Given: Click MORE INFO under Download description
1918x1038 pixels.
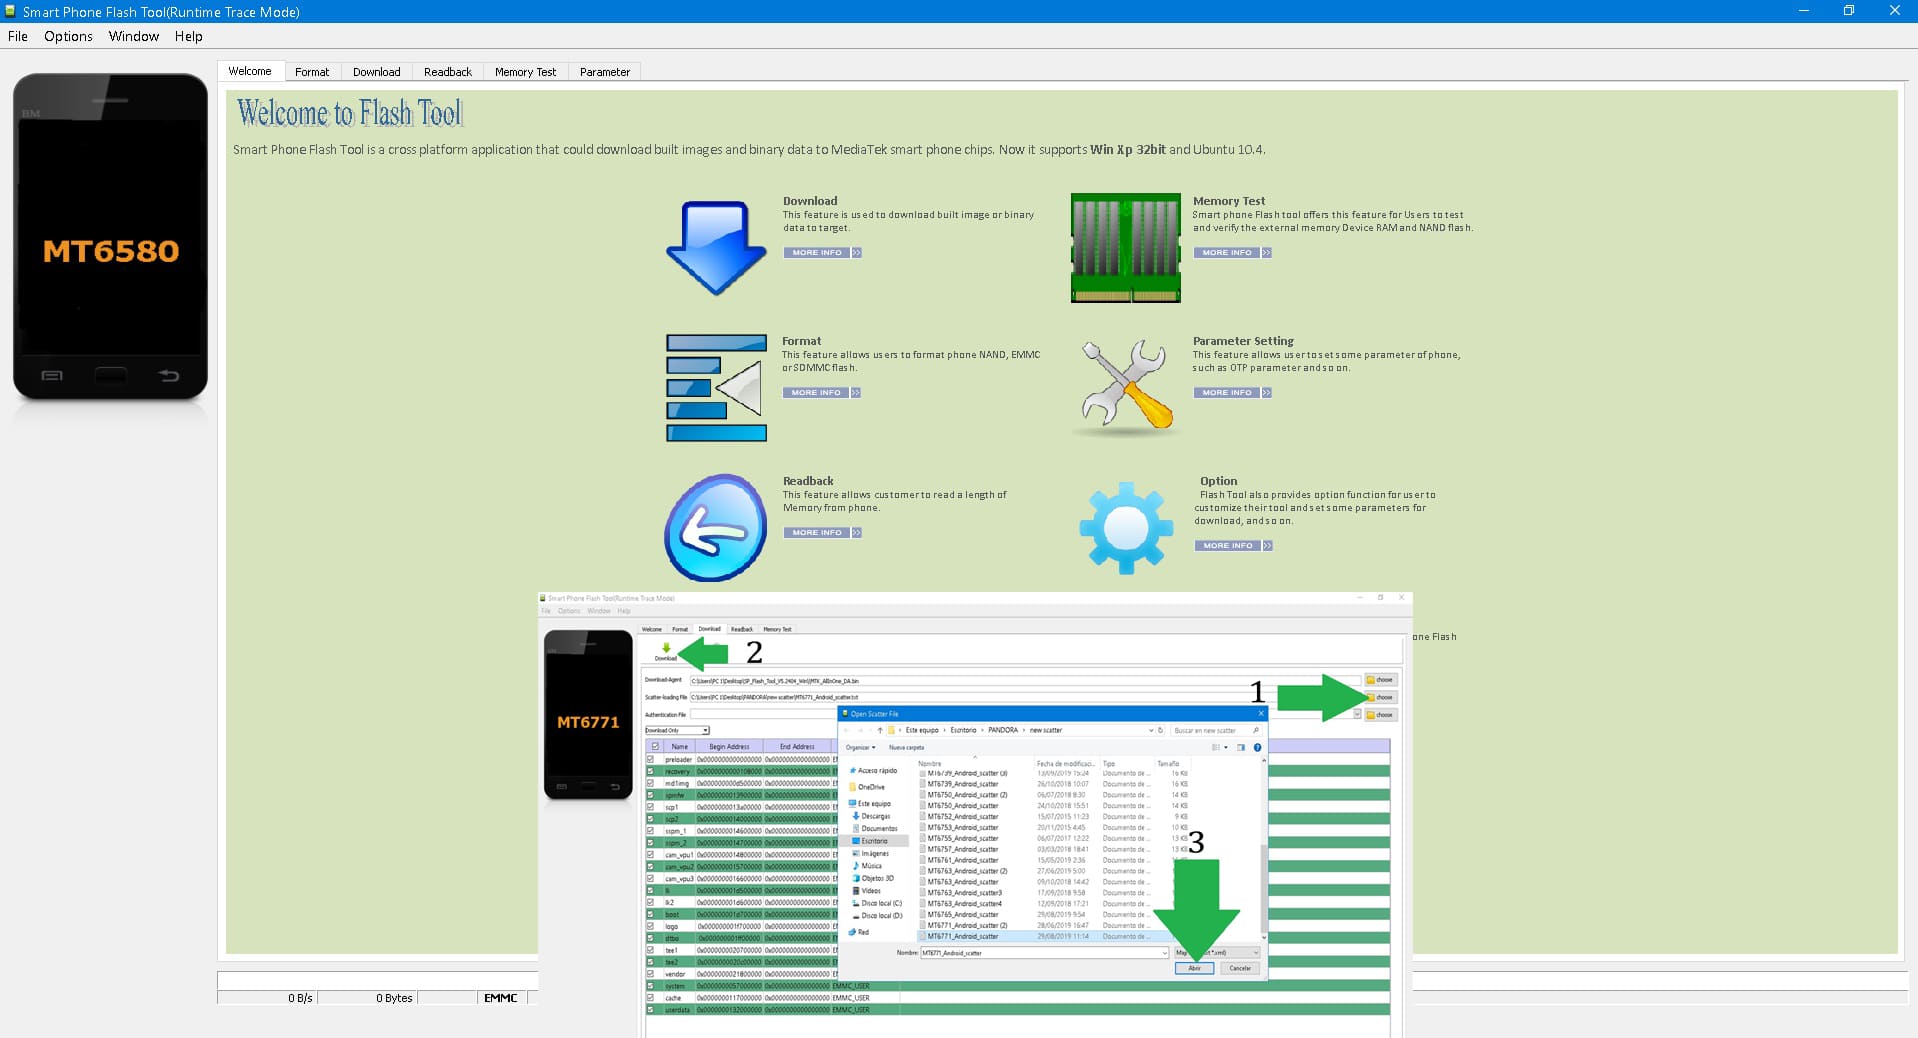Looking at the screenshot, I should click(x=817, y=253).
